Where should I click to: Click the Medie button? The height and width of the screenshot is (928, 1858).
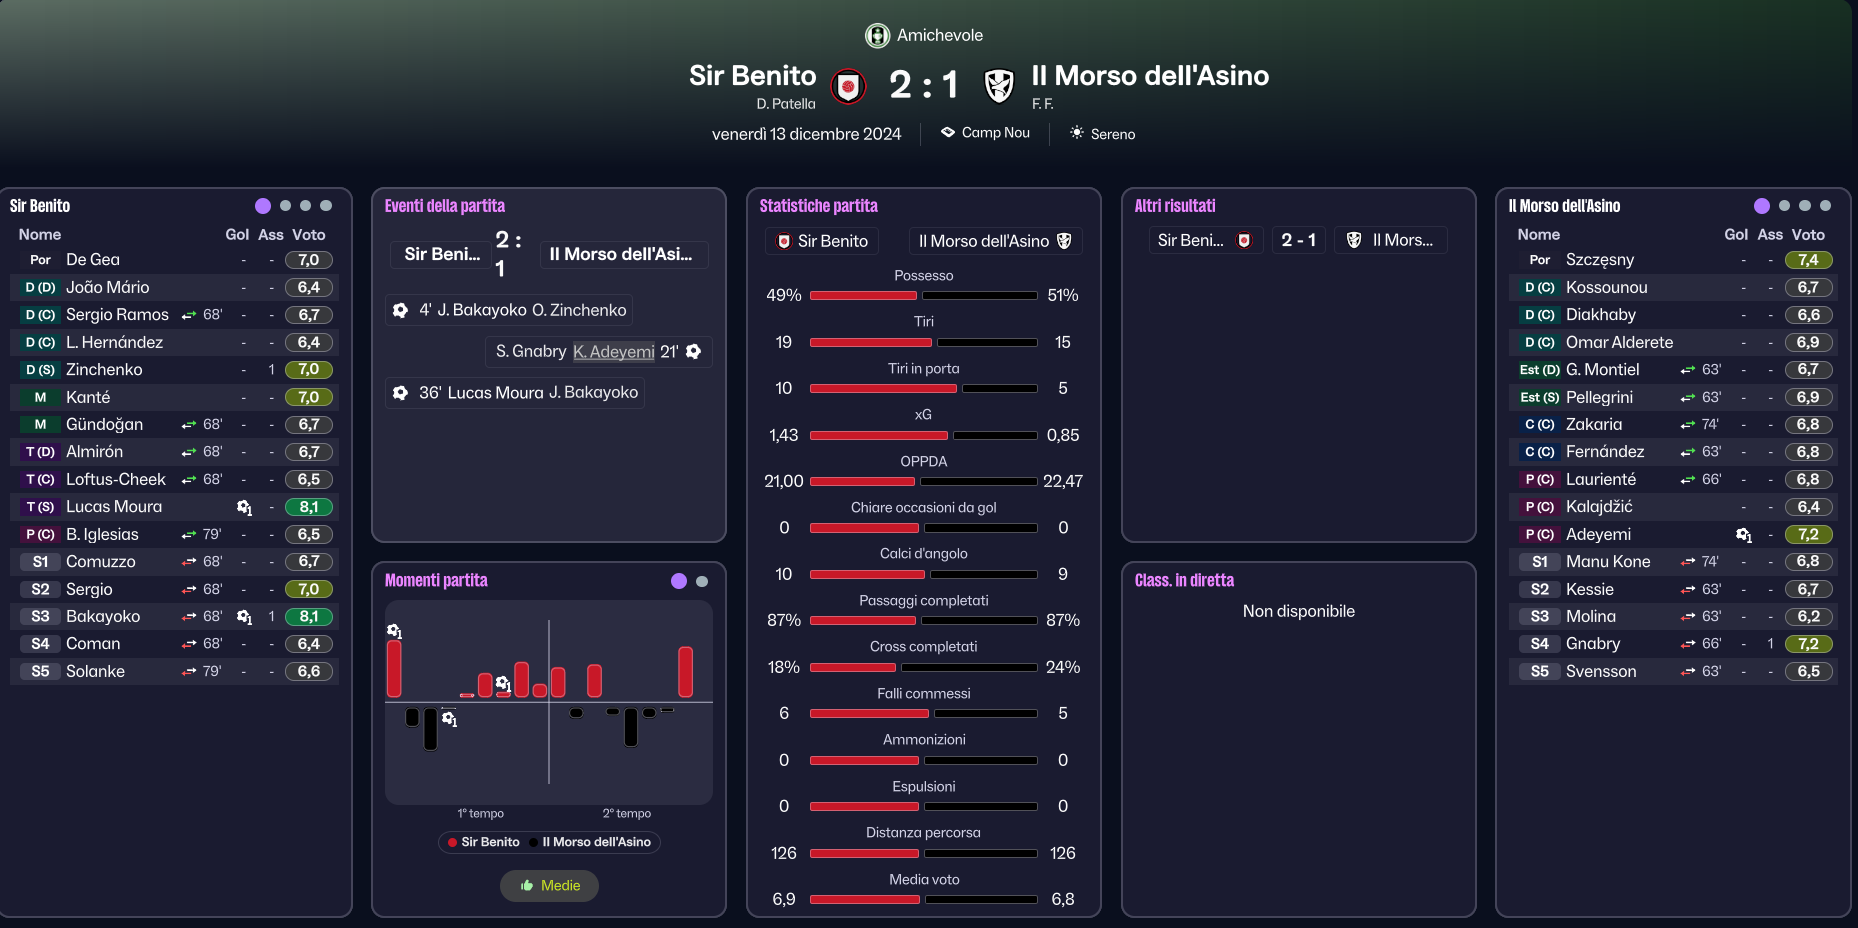(x=549, y=886)
